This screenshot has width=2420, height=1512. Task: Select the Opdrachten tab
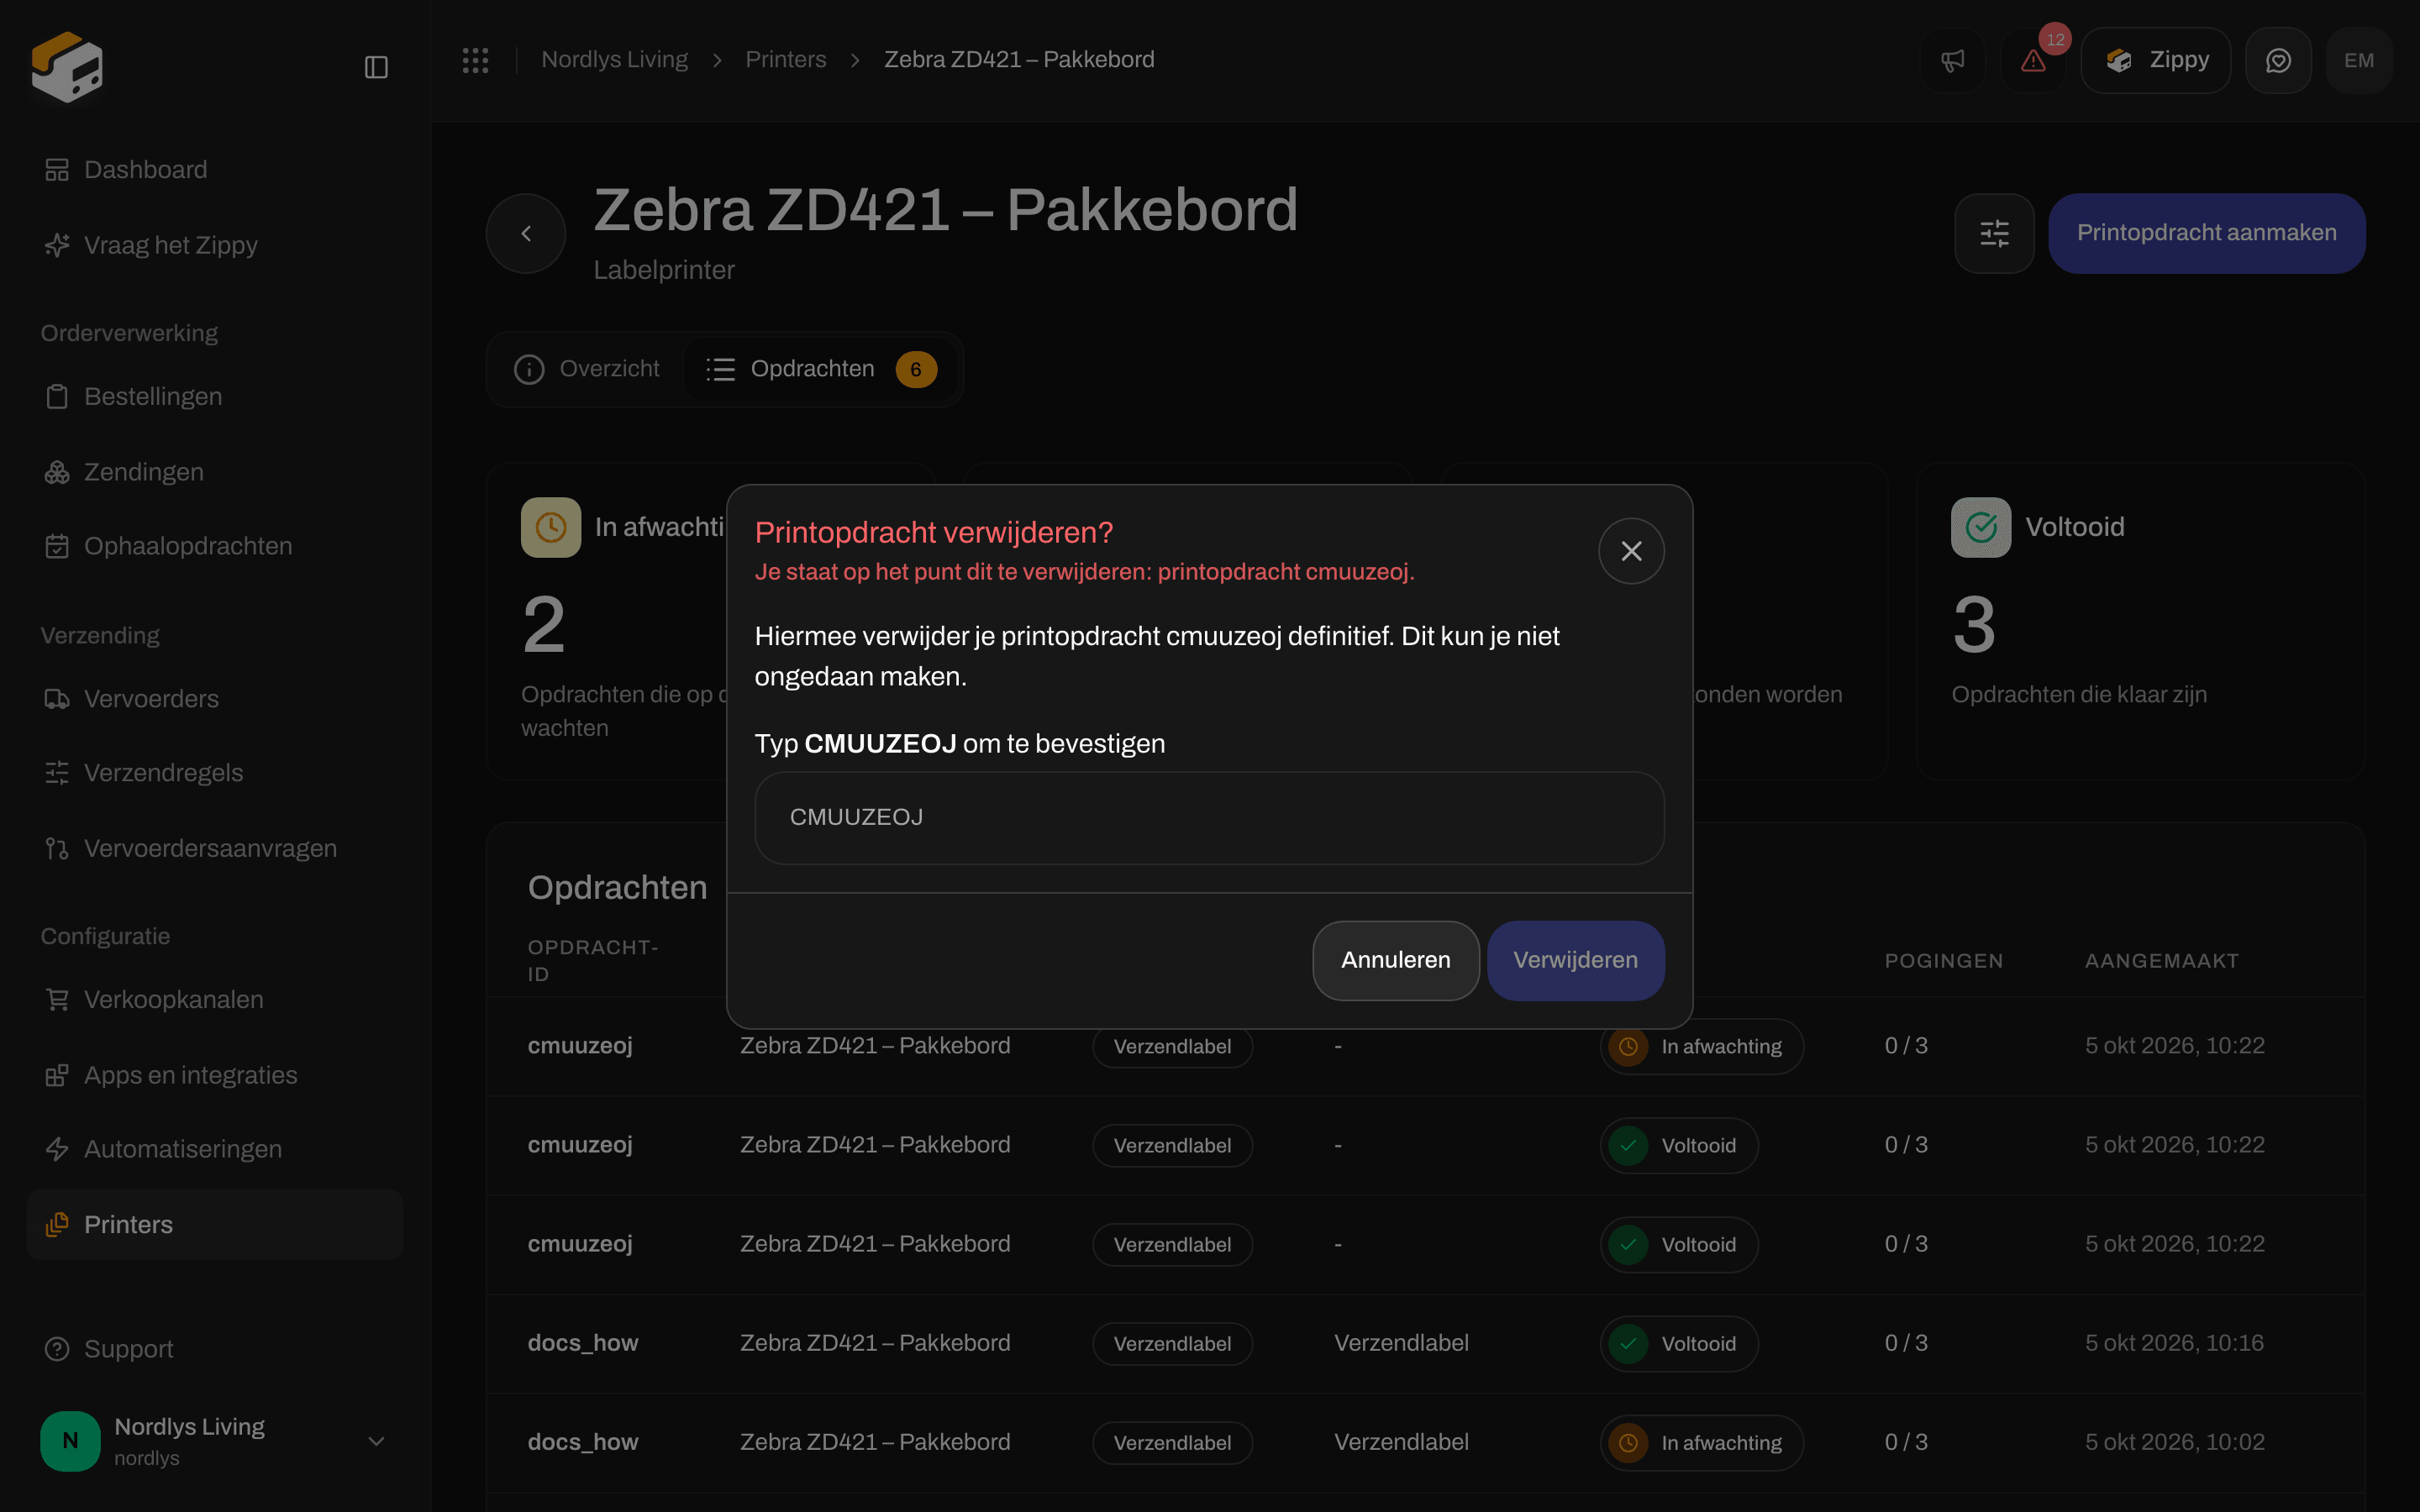click(x=821, y=369)
